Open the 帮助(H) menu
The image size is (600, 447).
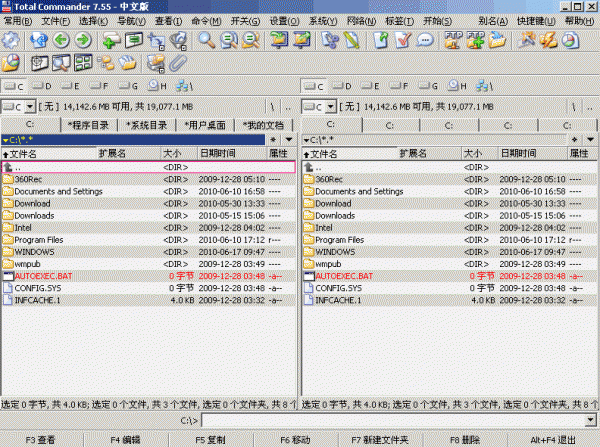579,21
